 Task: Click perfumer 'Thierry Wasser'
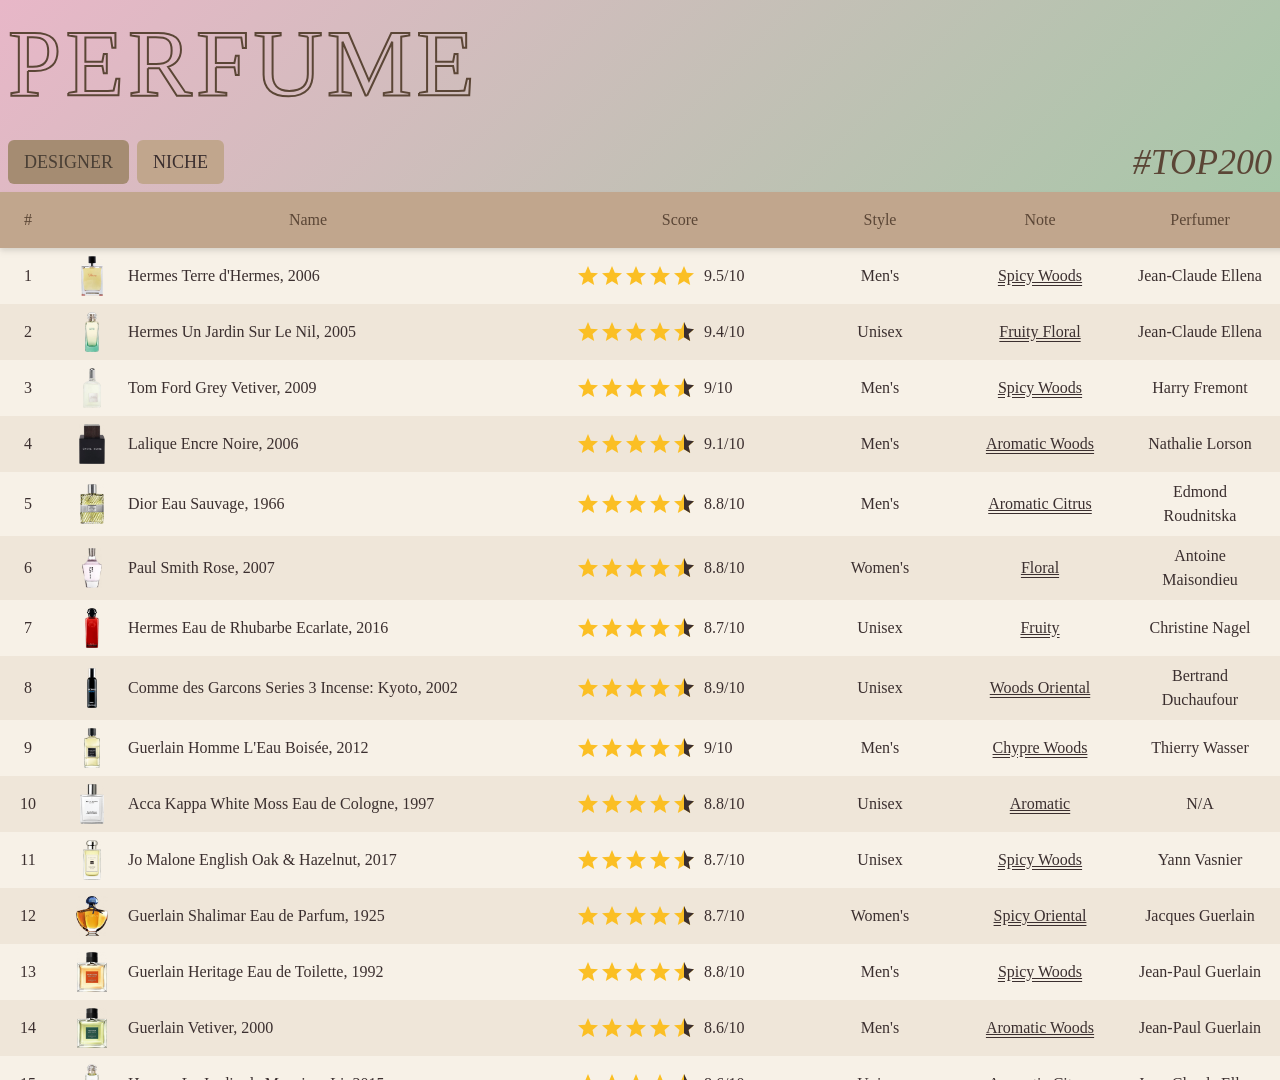(x=1200, y=748)
